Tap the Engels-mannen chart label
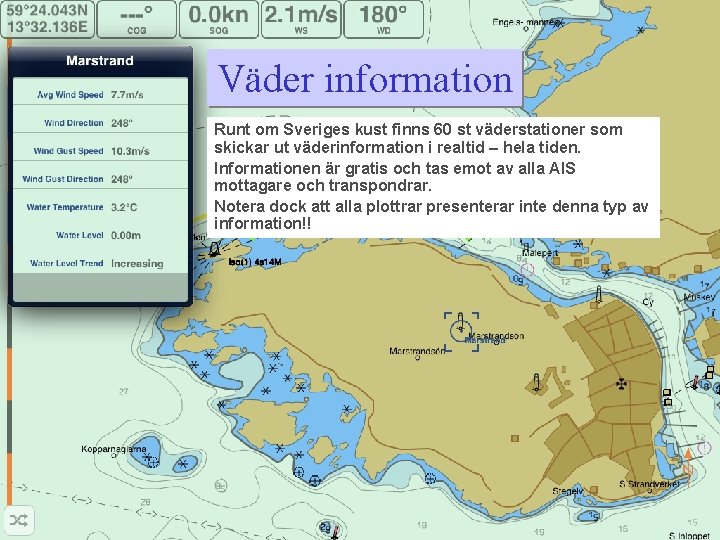Image resolution: width=720 pixels, height=540 pixels. pyautogui.click(x=527, y=22)
